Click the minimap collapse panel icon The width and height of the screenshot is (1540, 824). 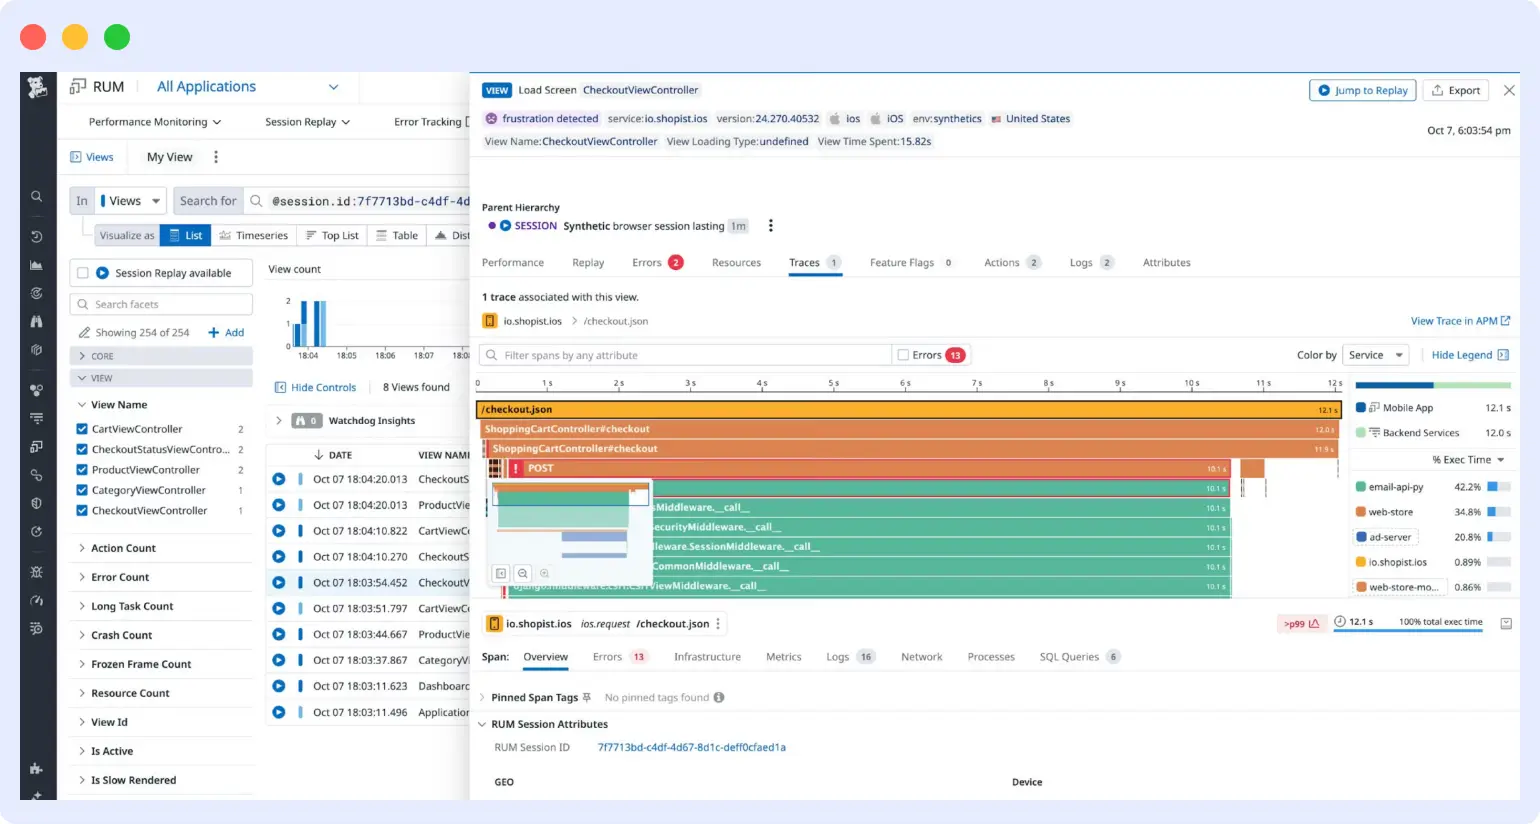tap(501, 573)
